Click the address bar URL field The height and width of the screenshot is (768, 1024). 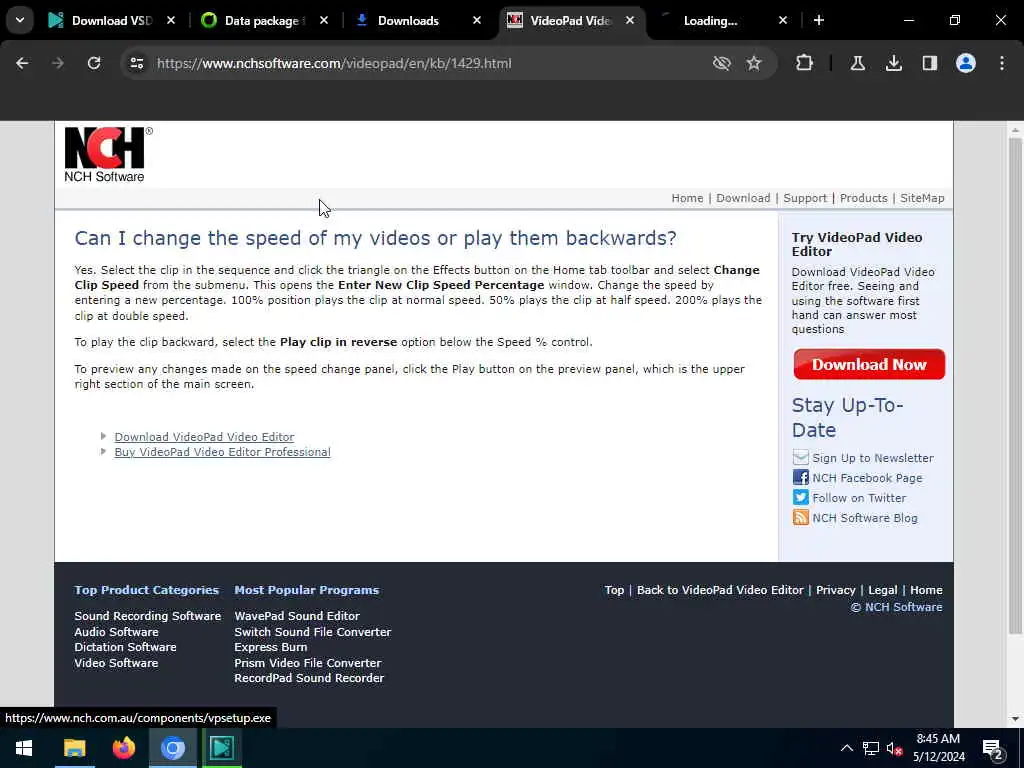pos(418,63)
